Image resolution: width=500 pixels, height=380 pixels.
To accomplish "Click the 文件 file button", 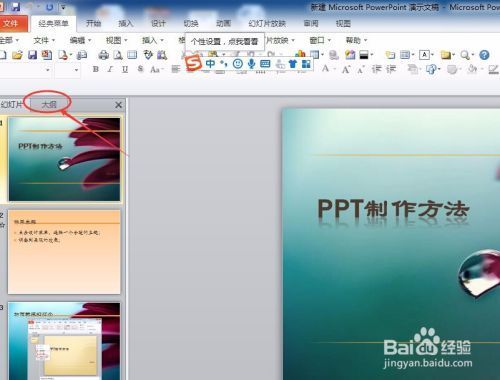I will tap(11, 24).
